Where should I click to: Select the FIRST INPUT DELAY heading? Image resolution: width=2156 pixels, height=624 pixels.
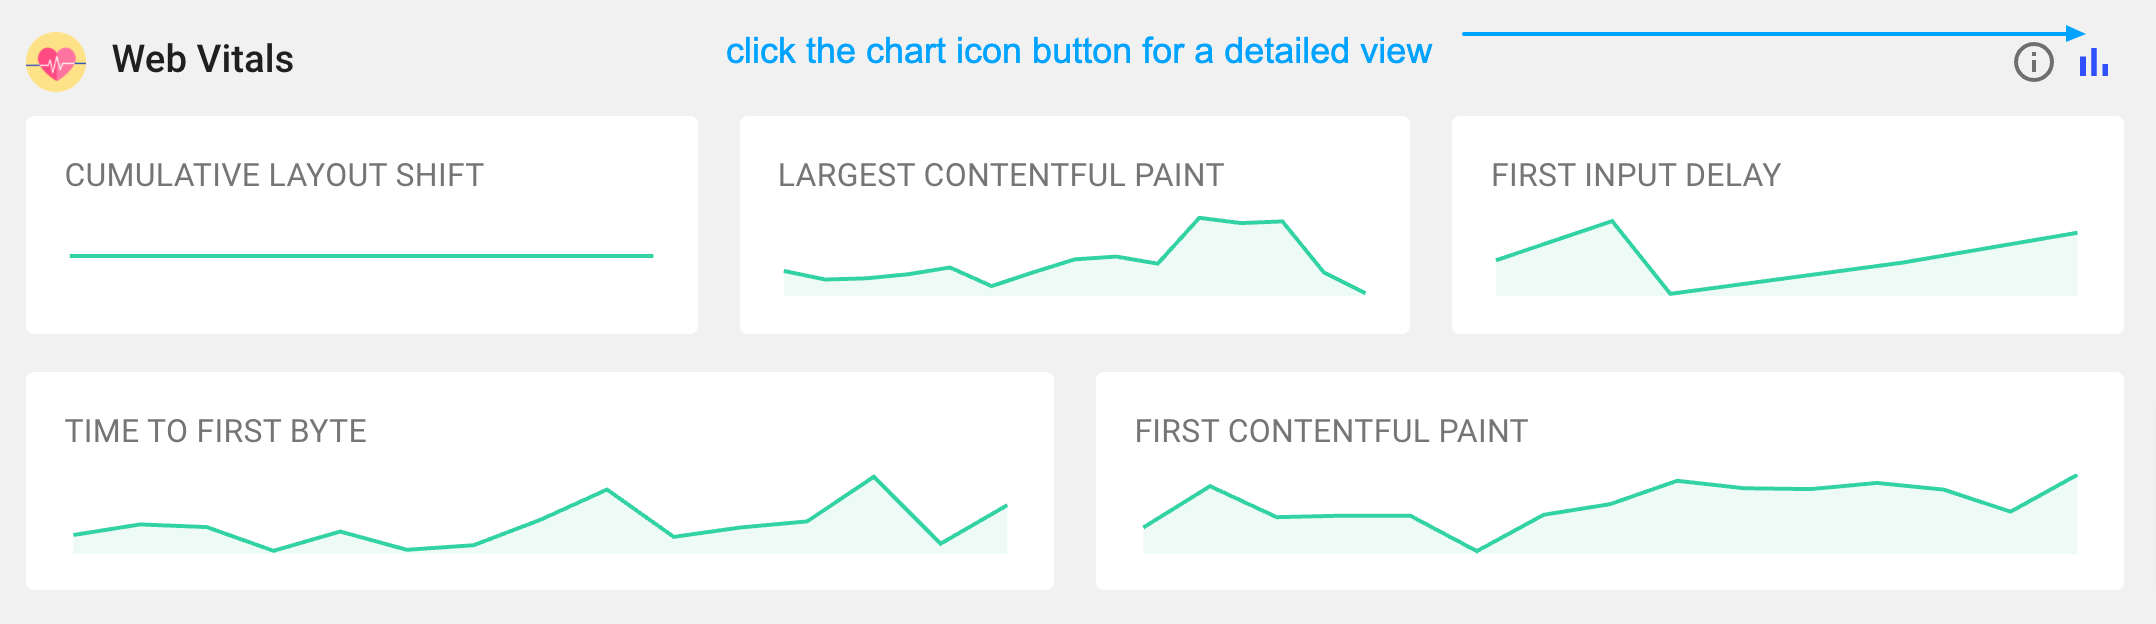(1636, 175)
